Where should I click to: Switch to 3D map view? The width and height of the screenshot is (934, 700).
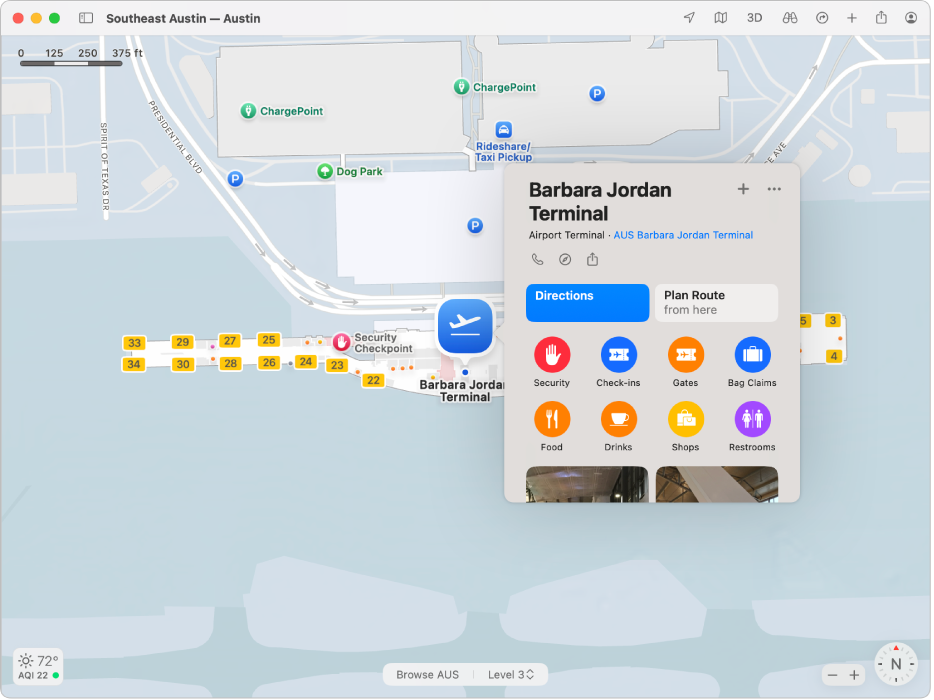(754, 18)
